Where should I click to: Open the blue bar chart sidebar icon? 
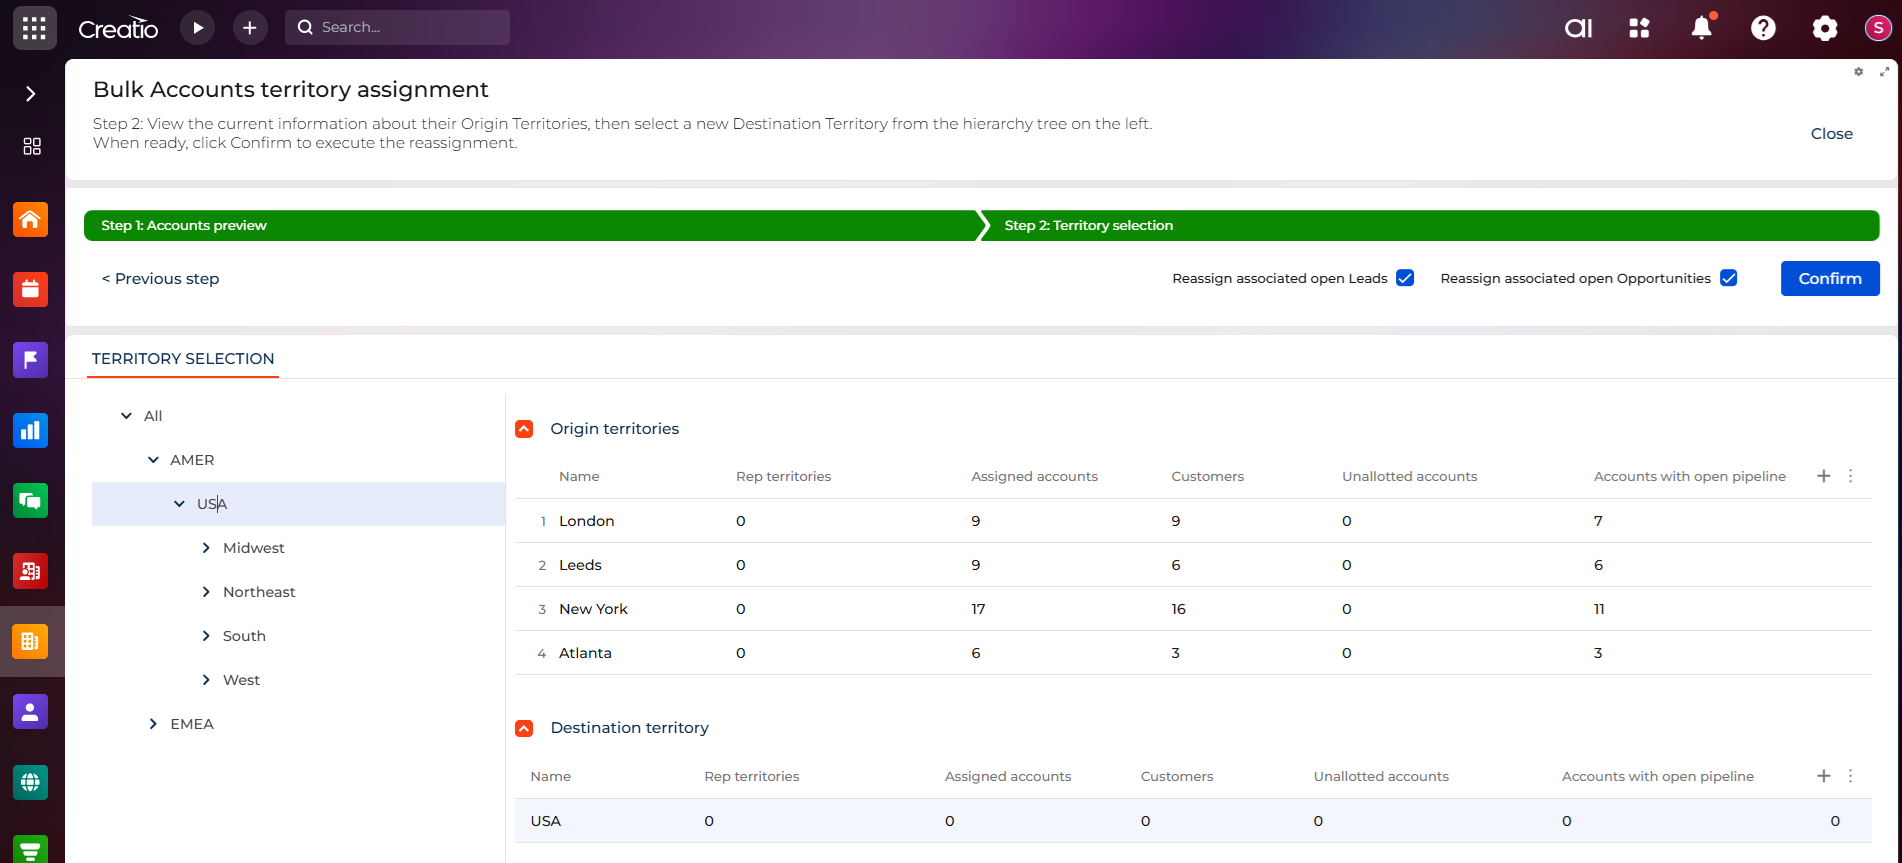(30, 430)
